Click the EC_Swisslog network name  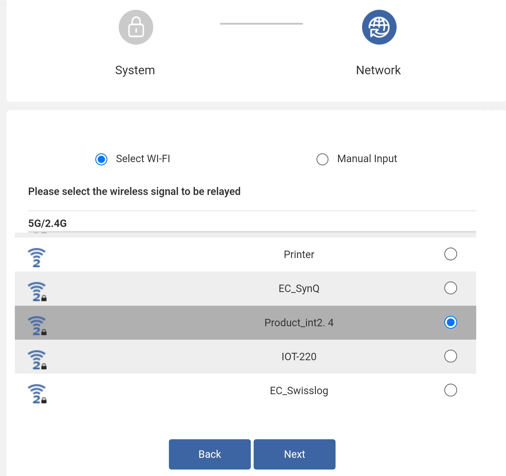pos(299,390)
